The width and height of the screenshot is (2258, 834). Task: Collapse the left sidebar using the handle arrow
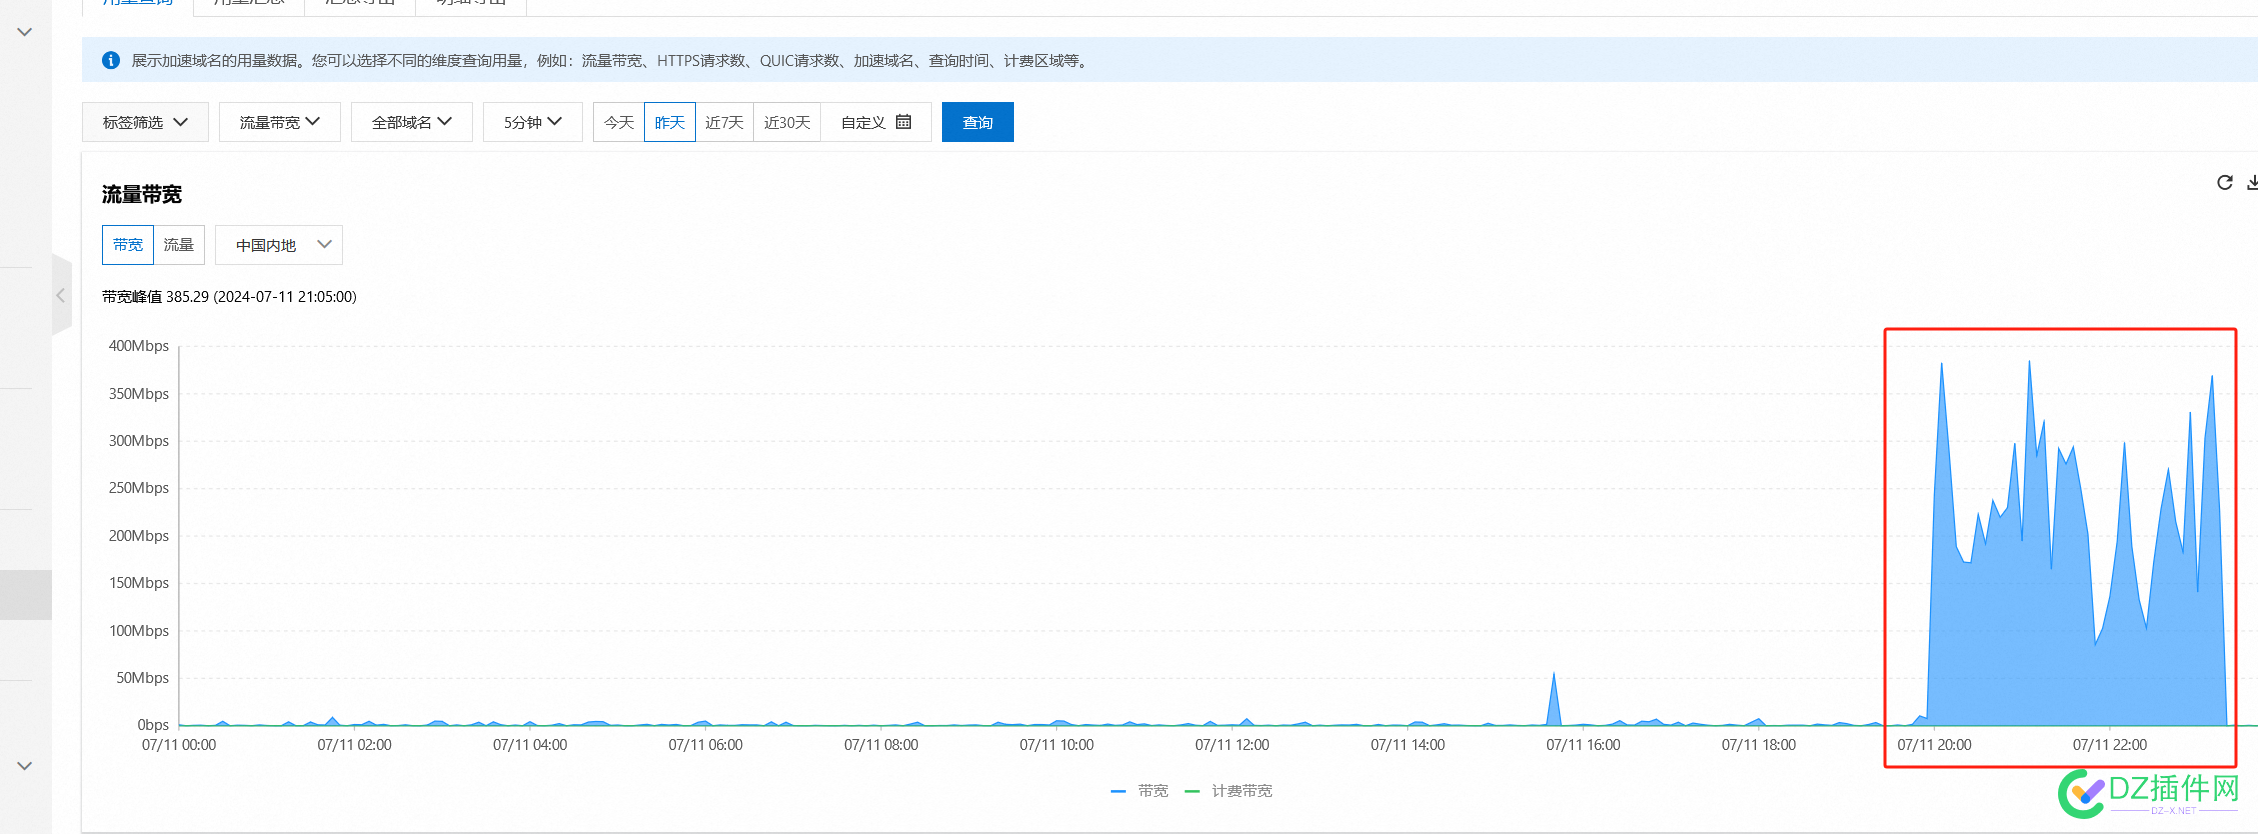tap(61, 295)
